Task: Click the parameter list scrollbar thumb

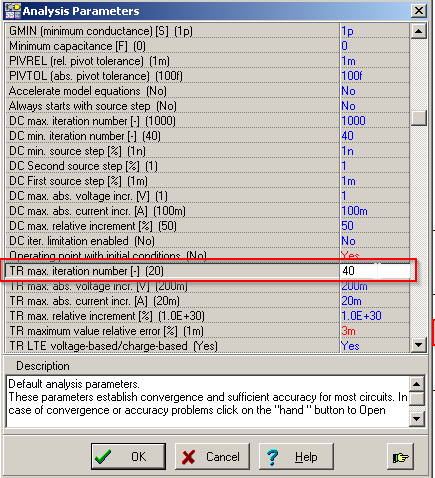Action: 418,118
